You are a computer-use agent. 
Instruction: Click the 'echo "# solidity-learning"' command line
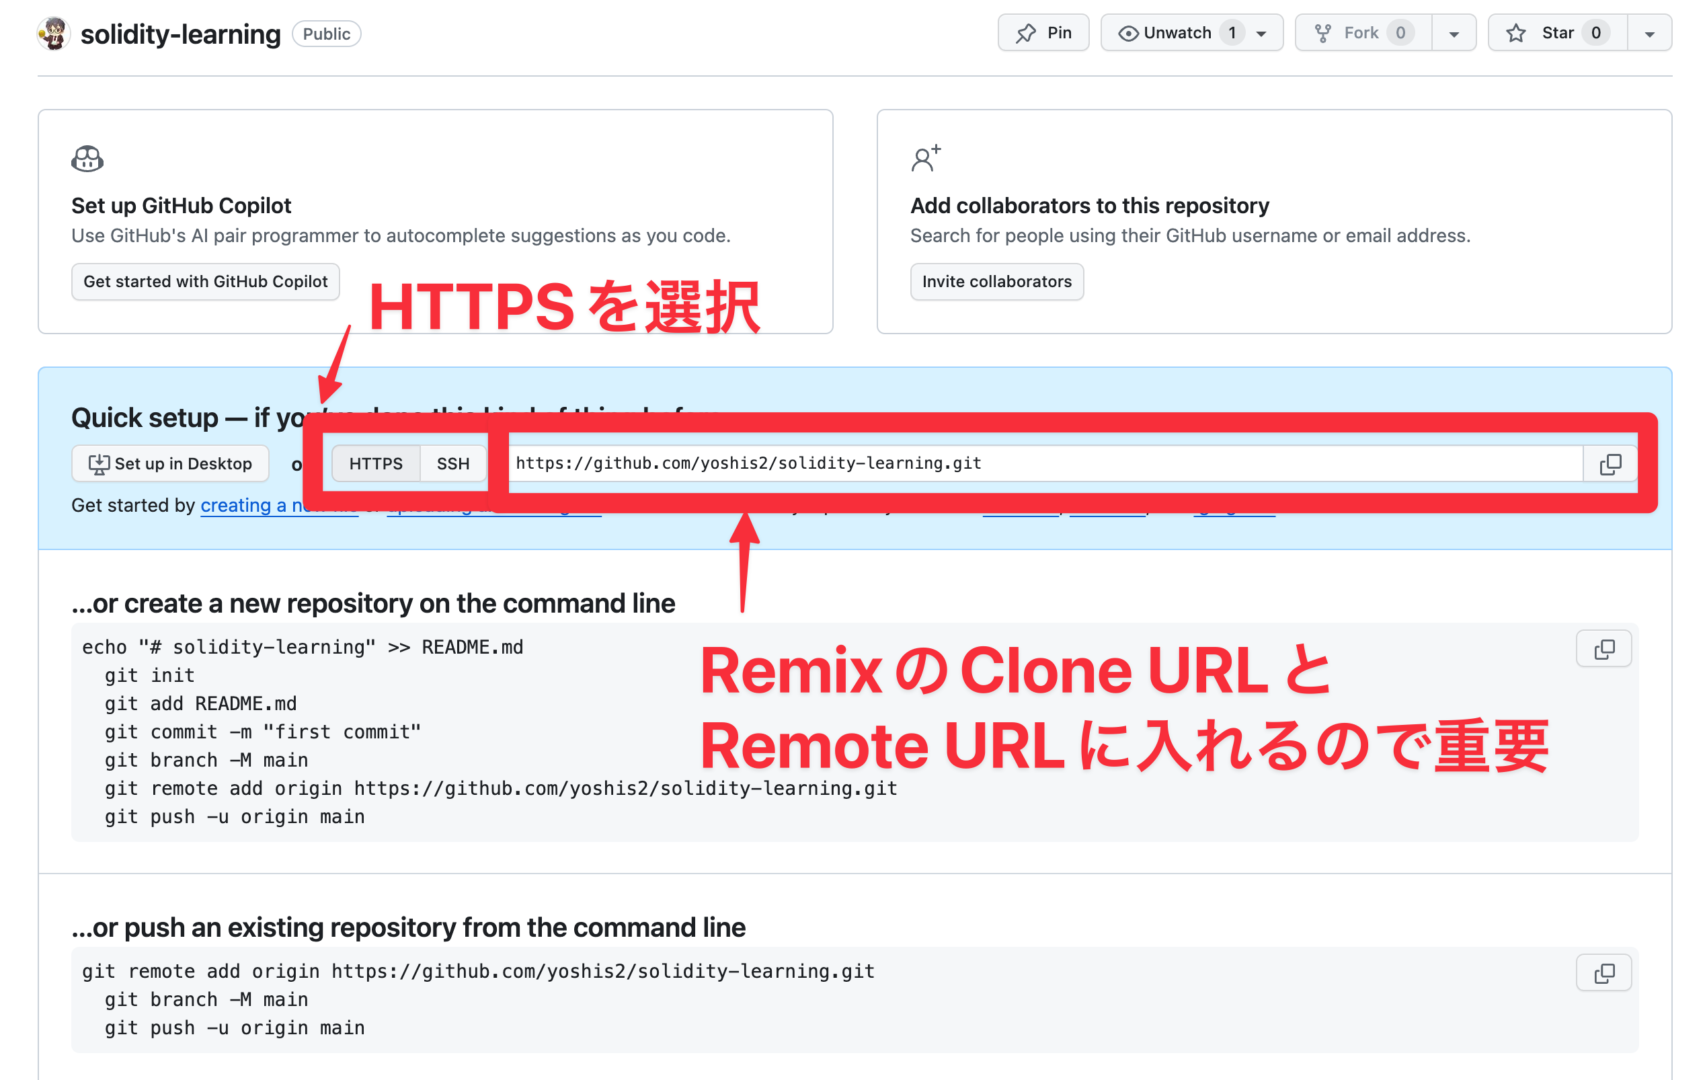point(303,647)
